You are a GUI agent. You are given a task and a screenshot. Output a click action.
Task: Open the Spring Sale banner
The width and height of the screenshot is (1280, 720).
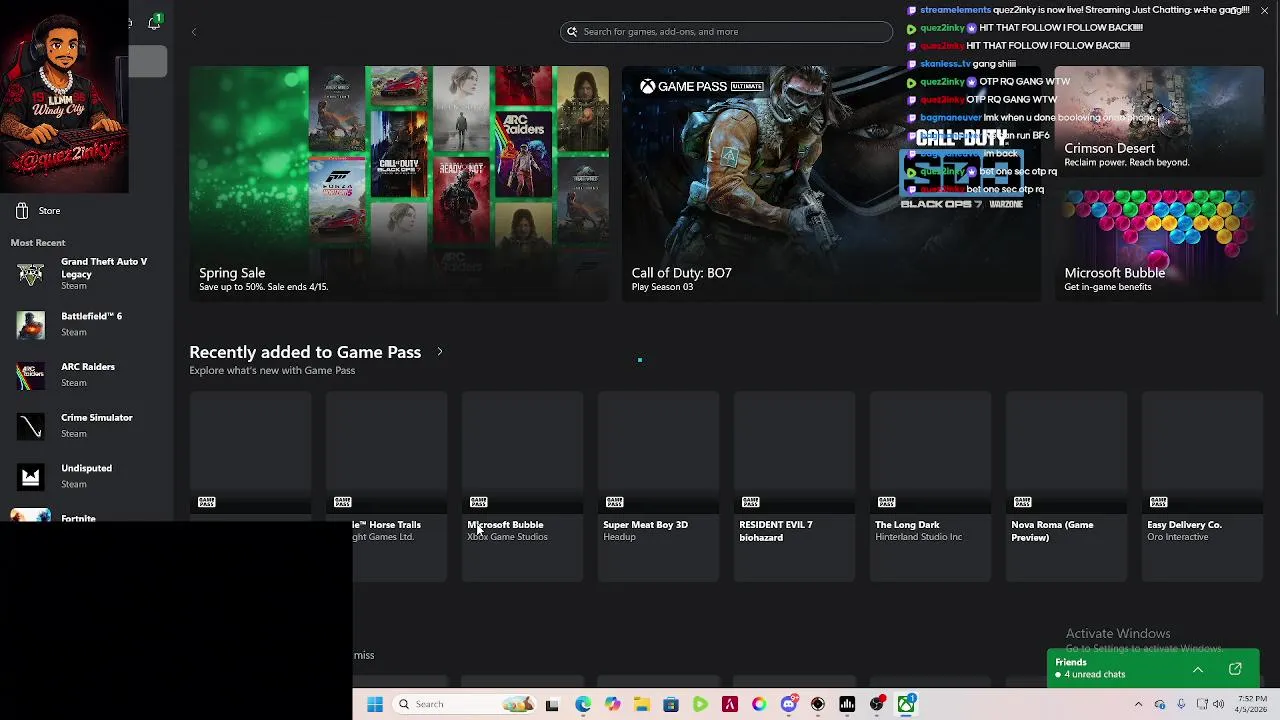tap(399, 183)
